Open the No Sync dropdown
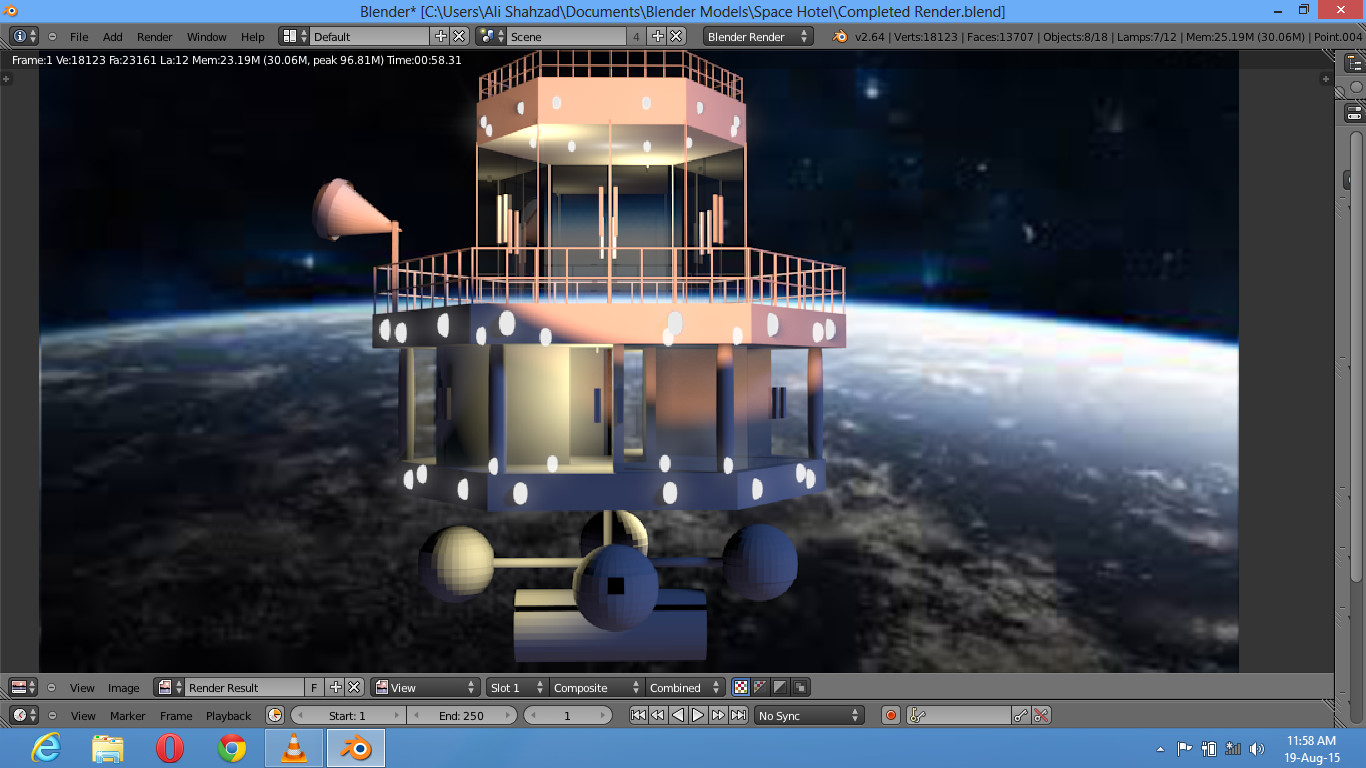 tap(809, 716)
